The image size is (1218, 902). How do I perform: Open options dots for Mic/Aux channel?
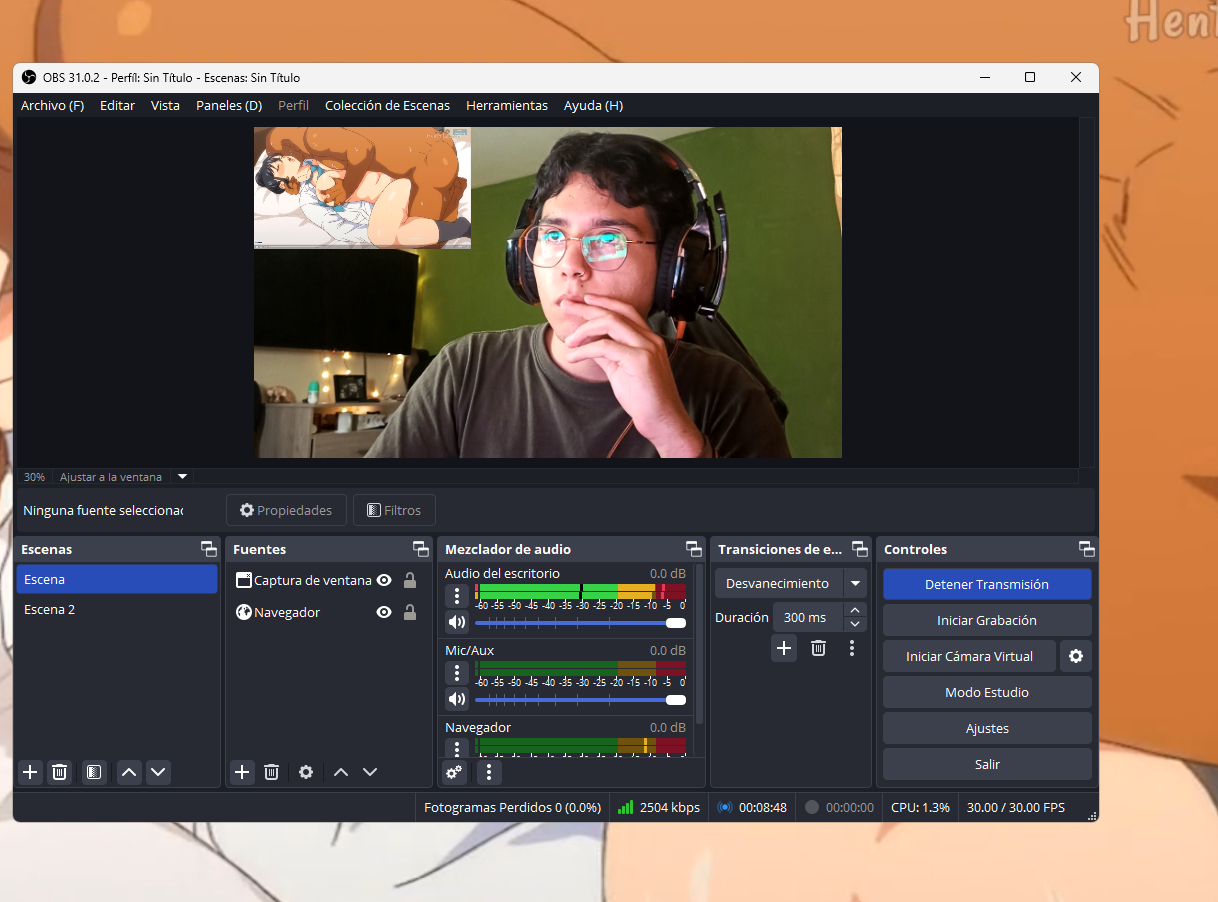tap(457, 673)
